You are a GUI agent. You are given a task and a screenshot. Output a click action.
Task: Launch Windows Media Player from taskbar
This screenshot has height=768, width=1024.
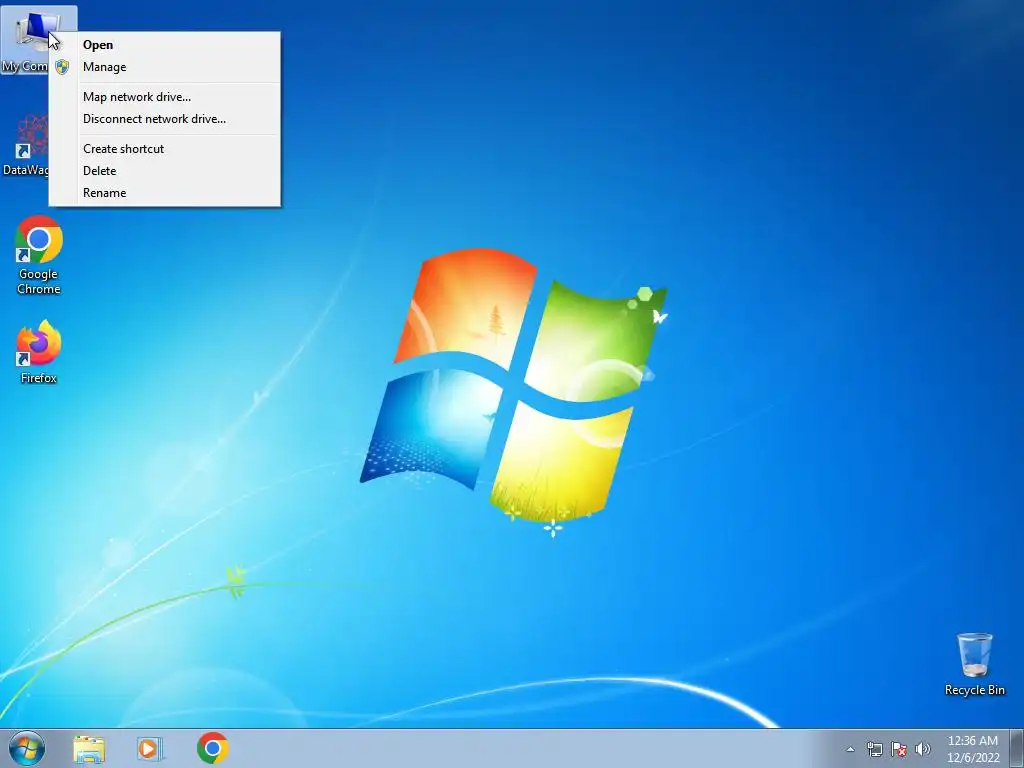[x=150, y=749]
